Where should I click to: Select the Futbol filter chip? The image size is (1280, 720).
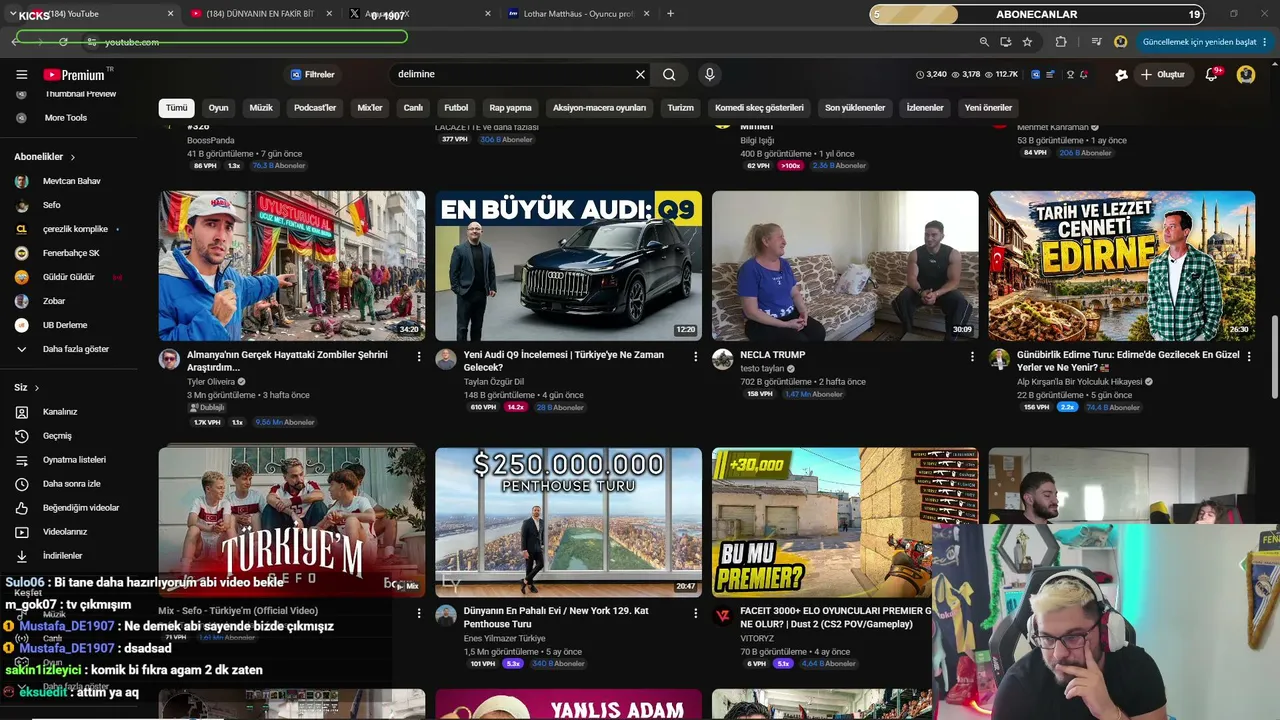click(x=456, y=108)
